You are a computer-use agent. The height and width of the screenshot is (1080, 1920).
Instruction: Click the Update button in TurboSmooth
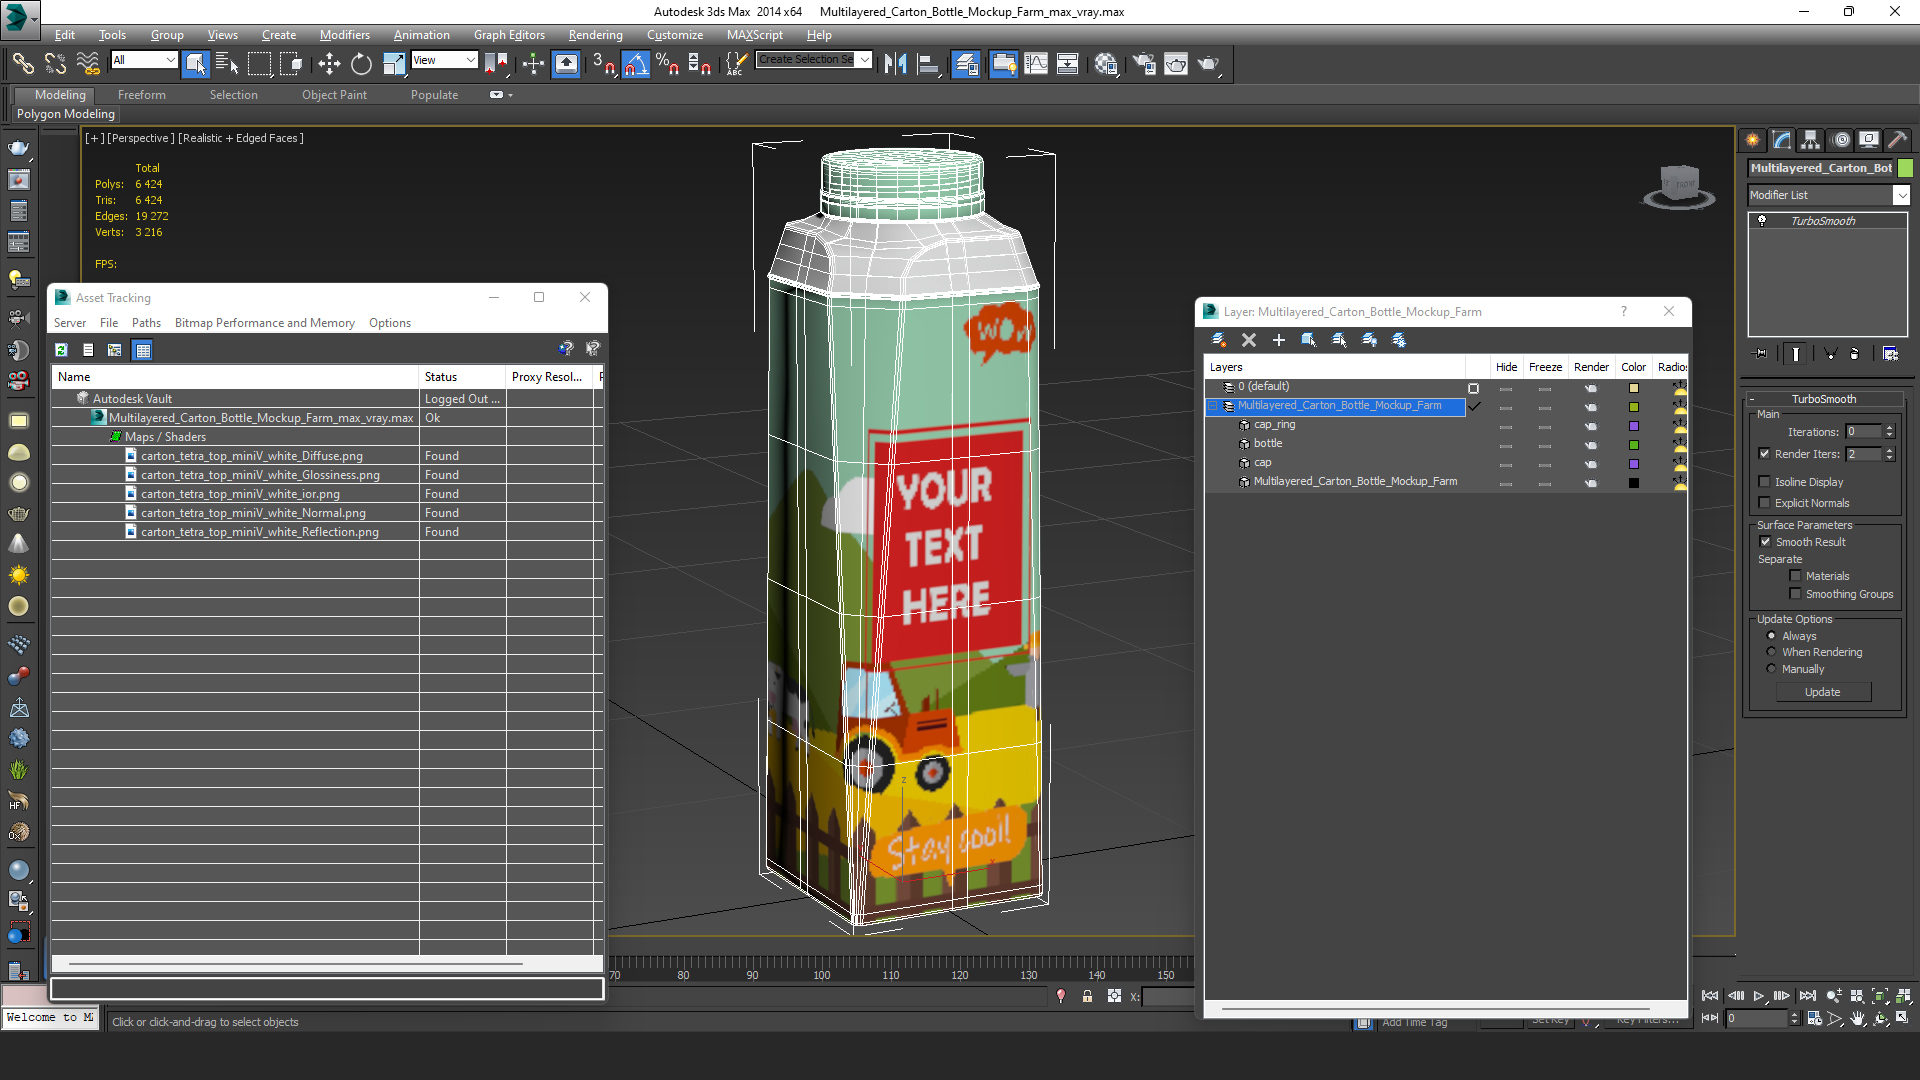pos(1822,692)
